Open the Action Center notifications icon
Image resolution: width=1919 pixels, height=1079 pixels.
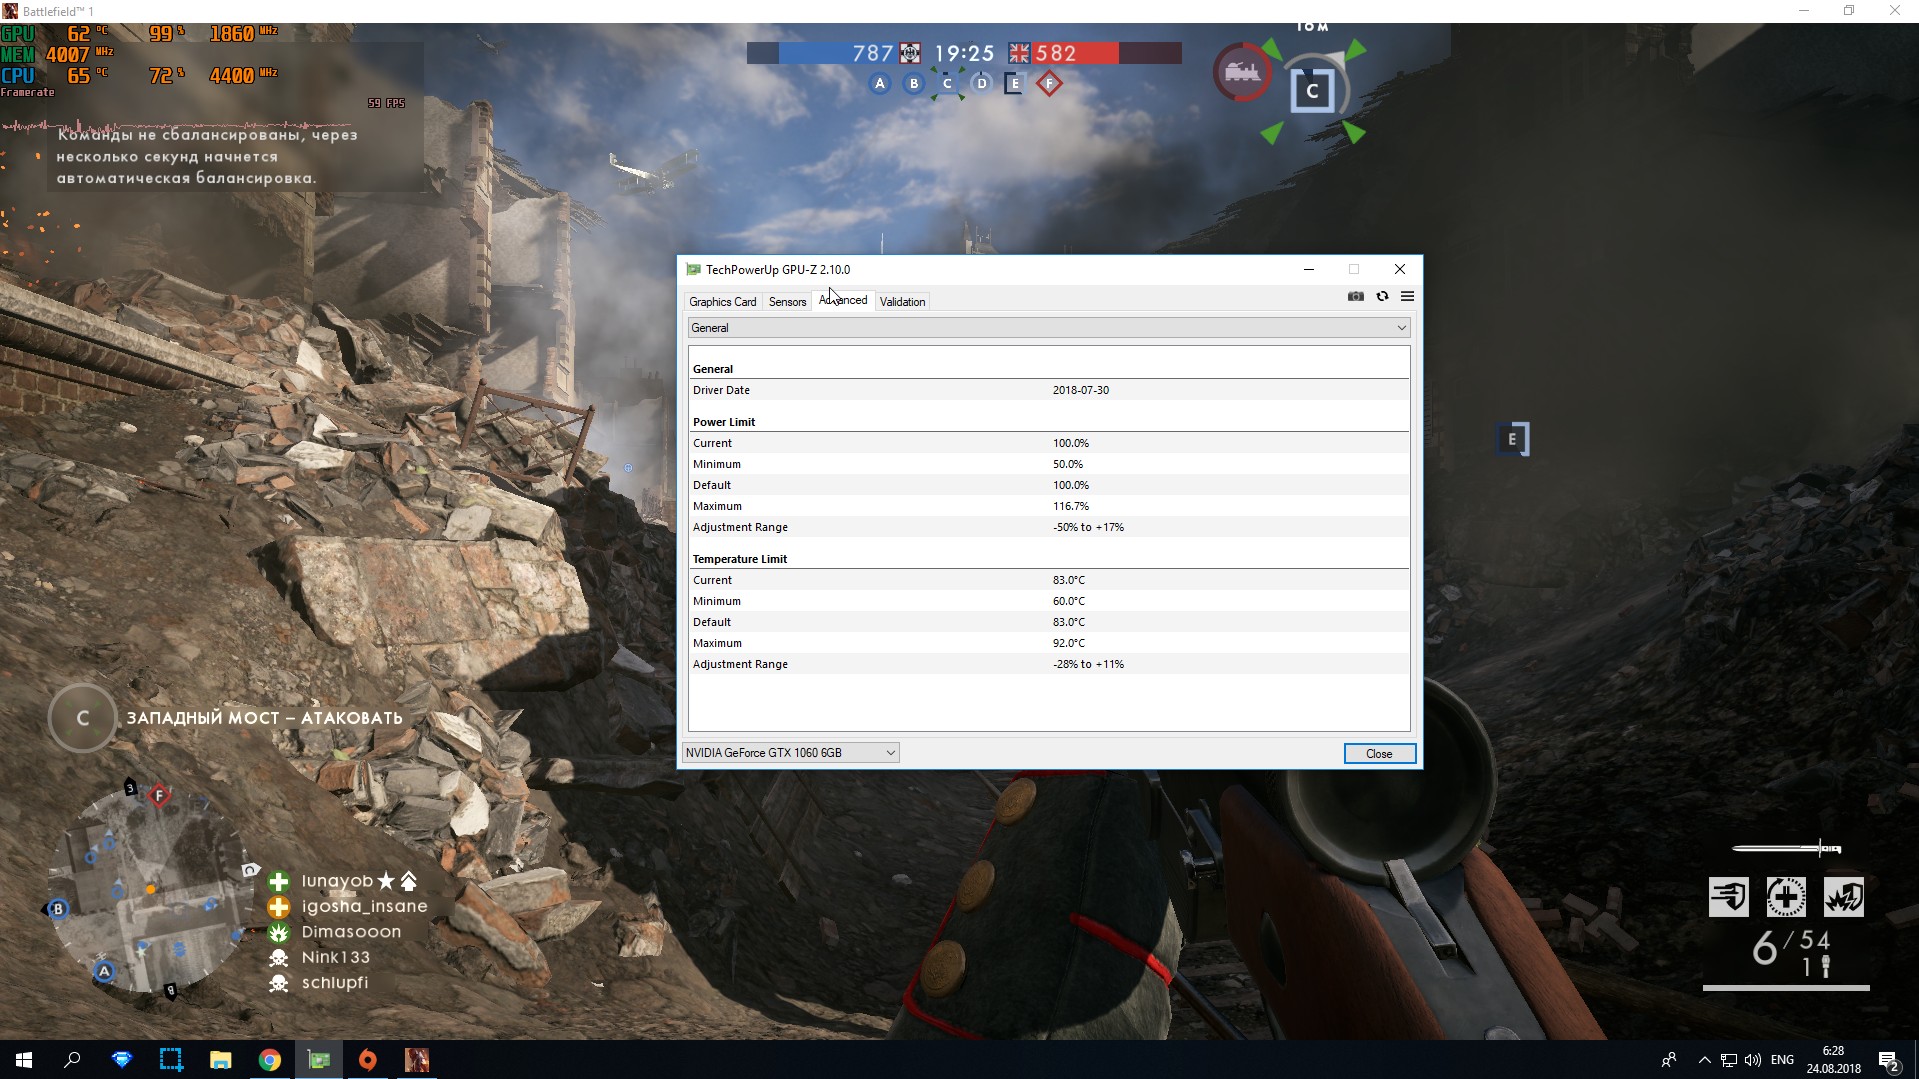[x=1888, y=1060]
